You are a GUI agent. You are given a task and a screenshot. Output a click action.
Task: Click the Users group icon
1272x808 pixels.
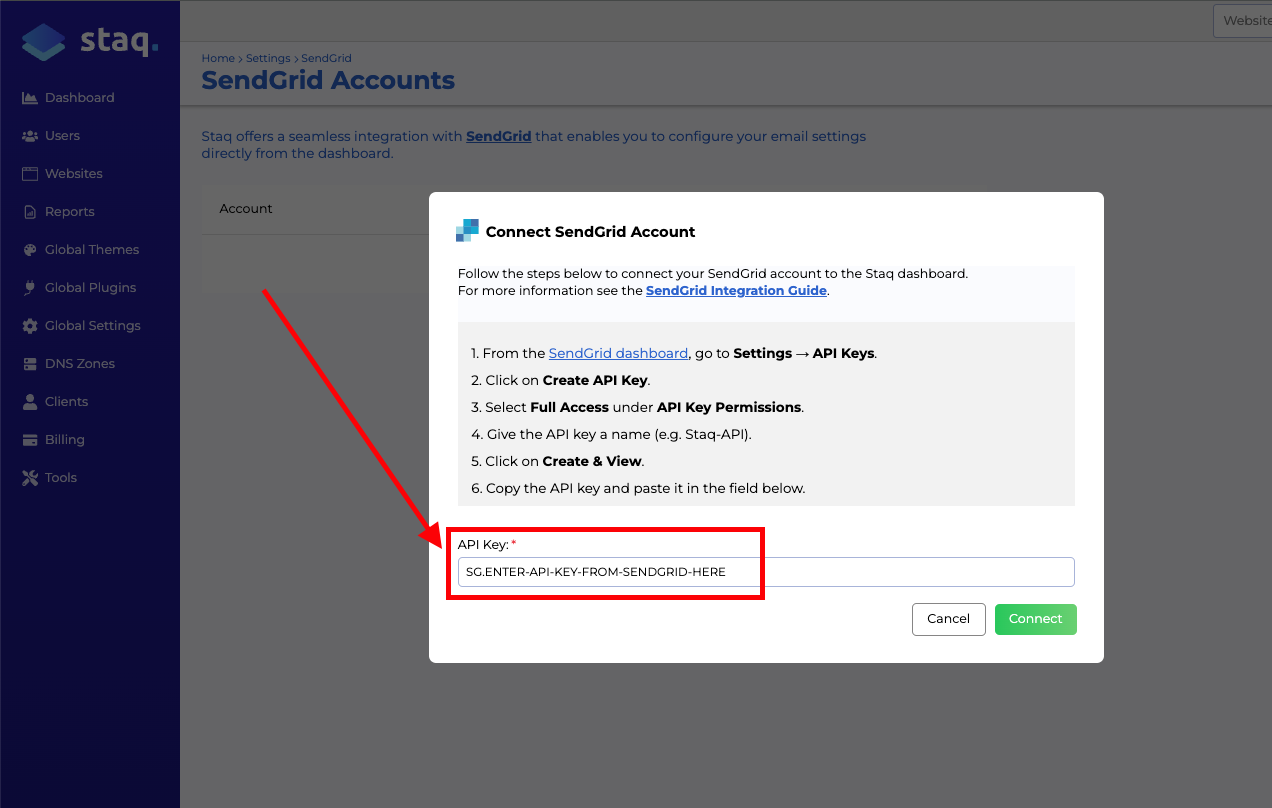pos(30,136)
